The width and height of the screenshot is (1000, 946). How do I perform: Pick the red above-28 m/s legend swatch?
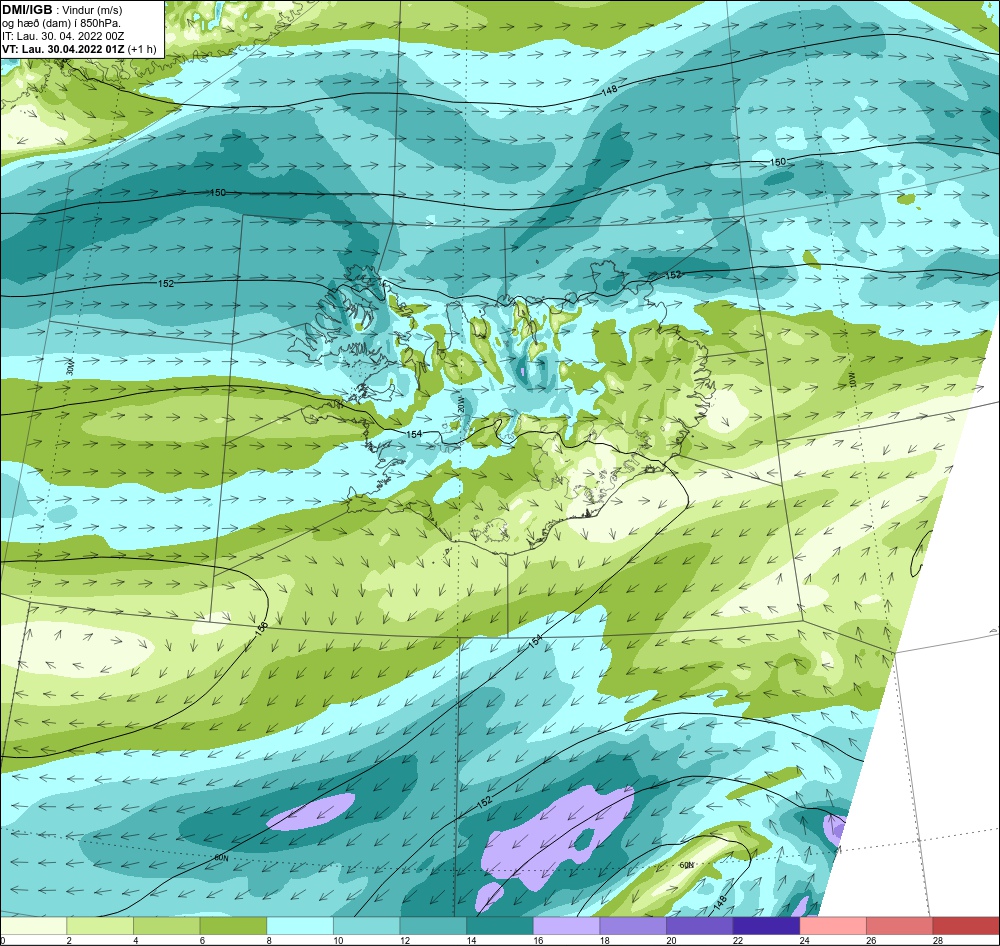[966, 926]
